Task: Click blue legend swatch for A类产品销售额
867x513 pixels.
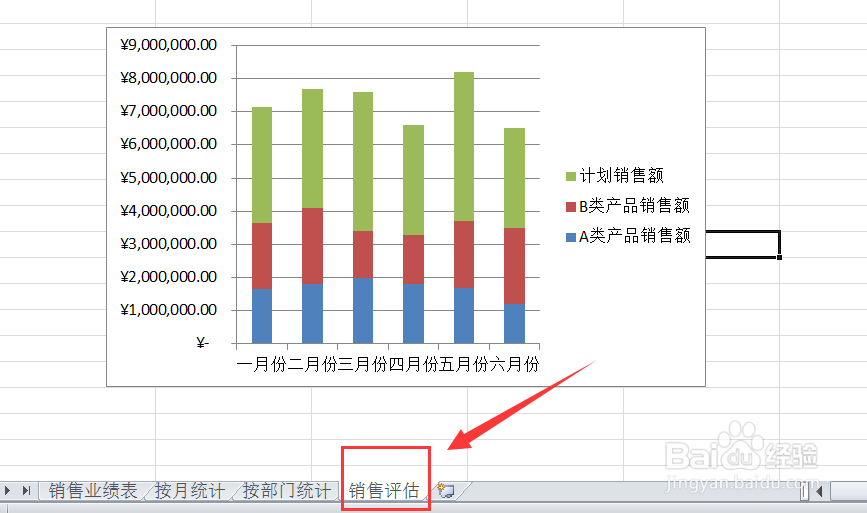Action: (571, 237)
